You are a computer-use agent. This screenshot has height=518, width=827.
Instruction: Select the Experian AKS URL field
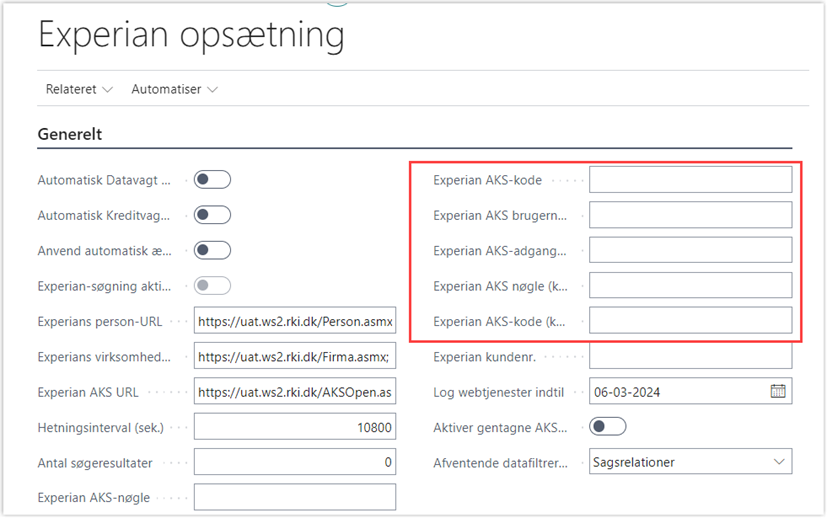click(x=295, y=391)
